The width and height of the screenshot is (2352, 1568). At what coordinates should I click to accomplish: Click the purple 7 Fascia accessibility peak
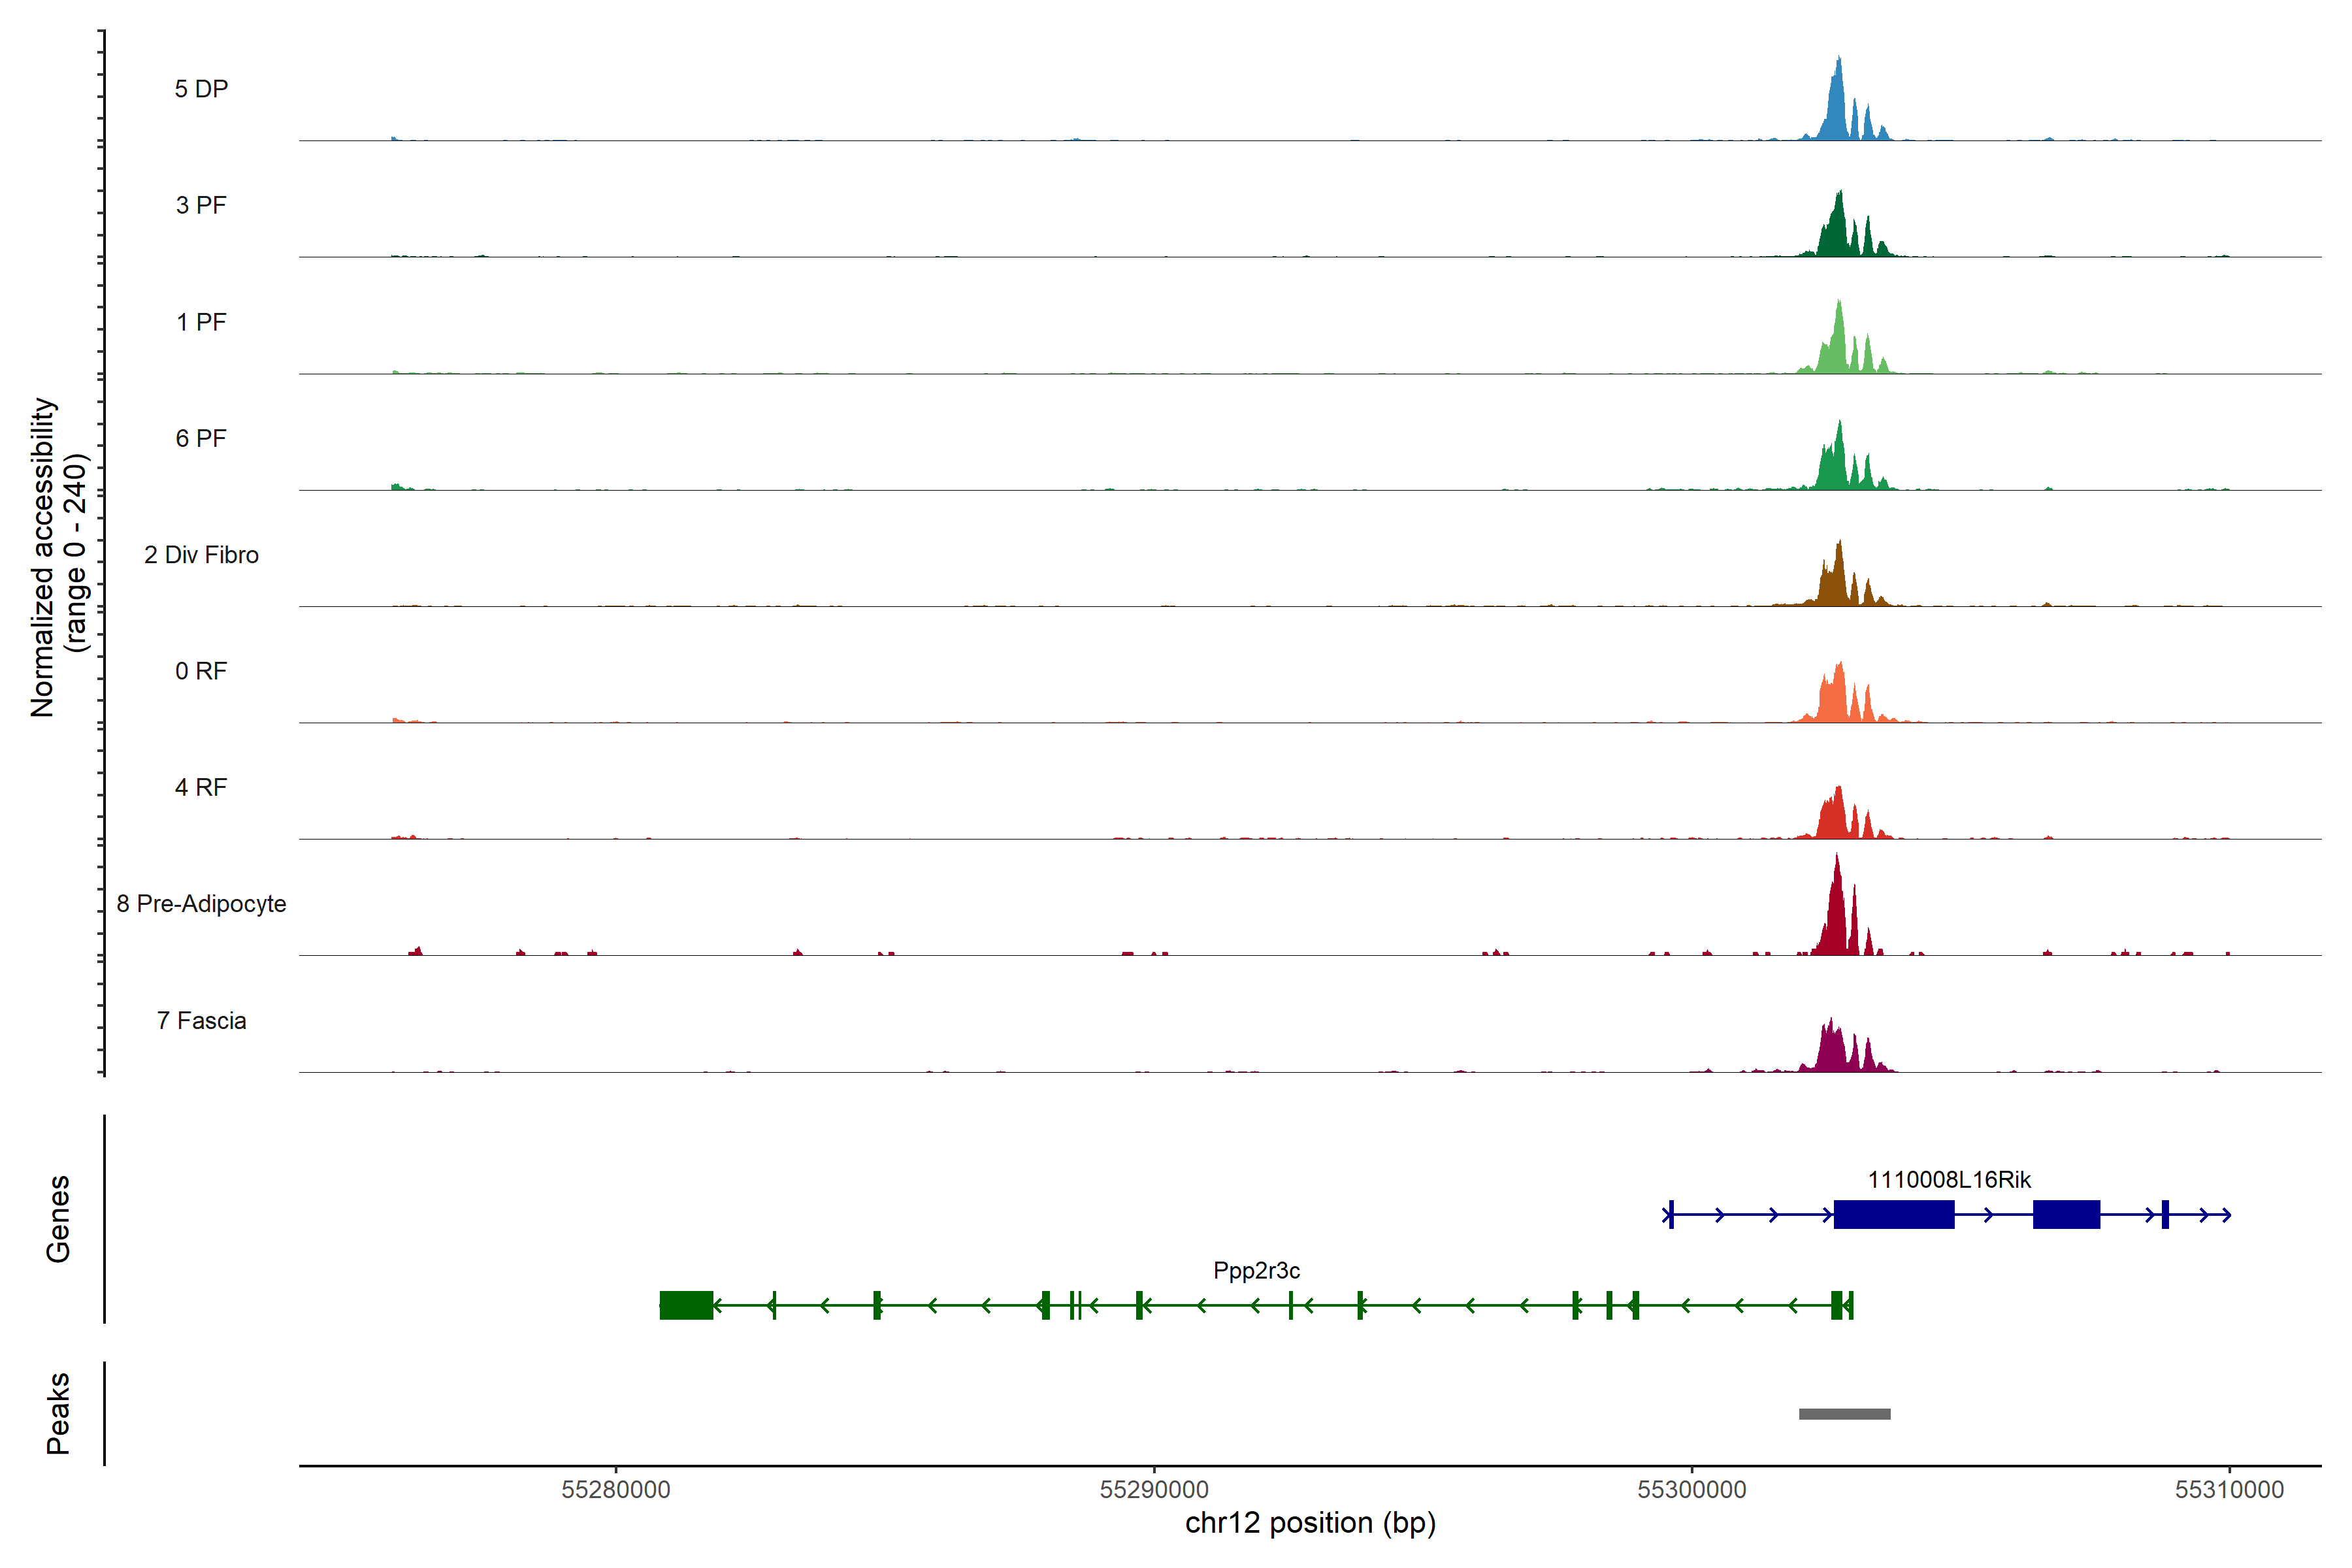tap(1832, 1050)
